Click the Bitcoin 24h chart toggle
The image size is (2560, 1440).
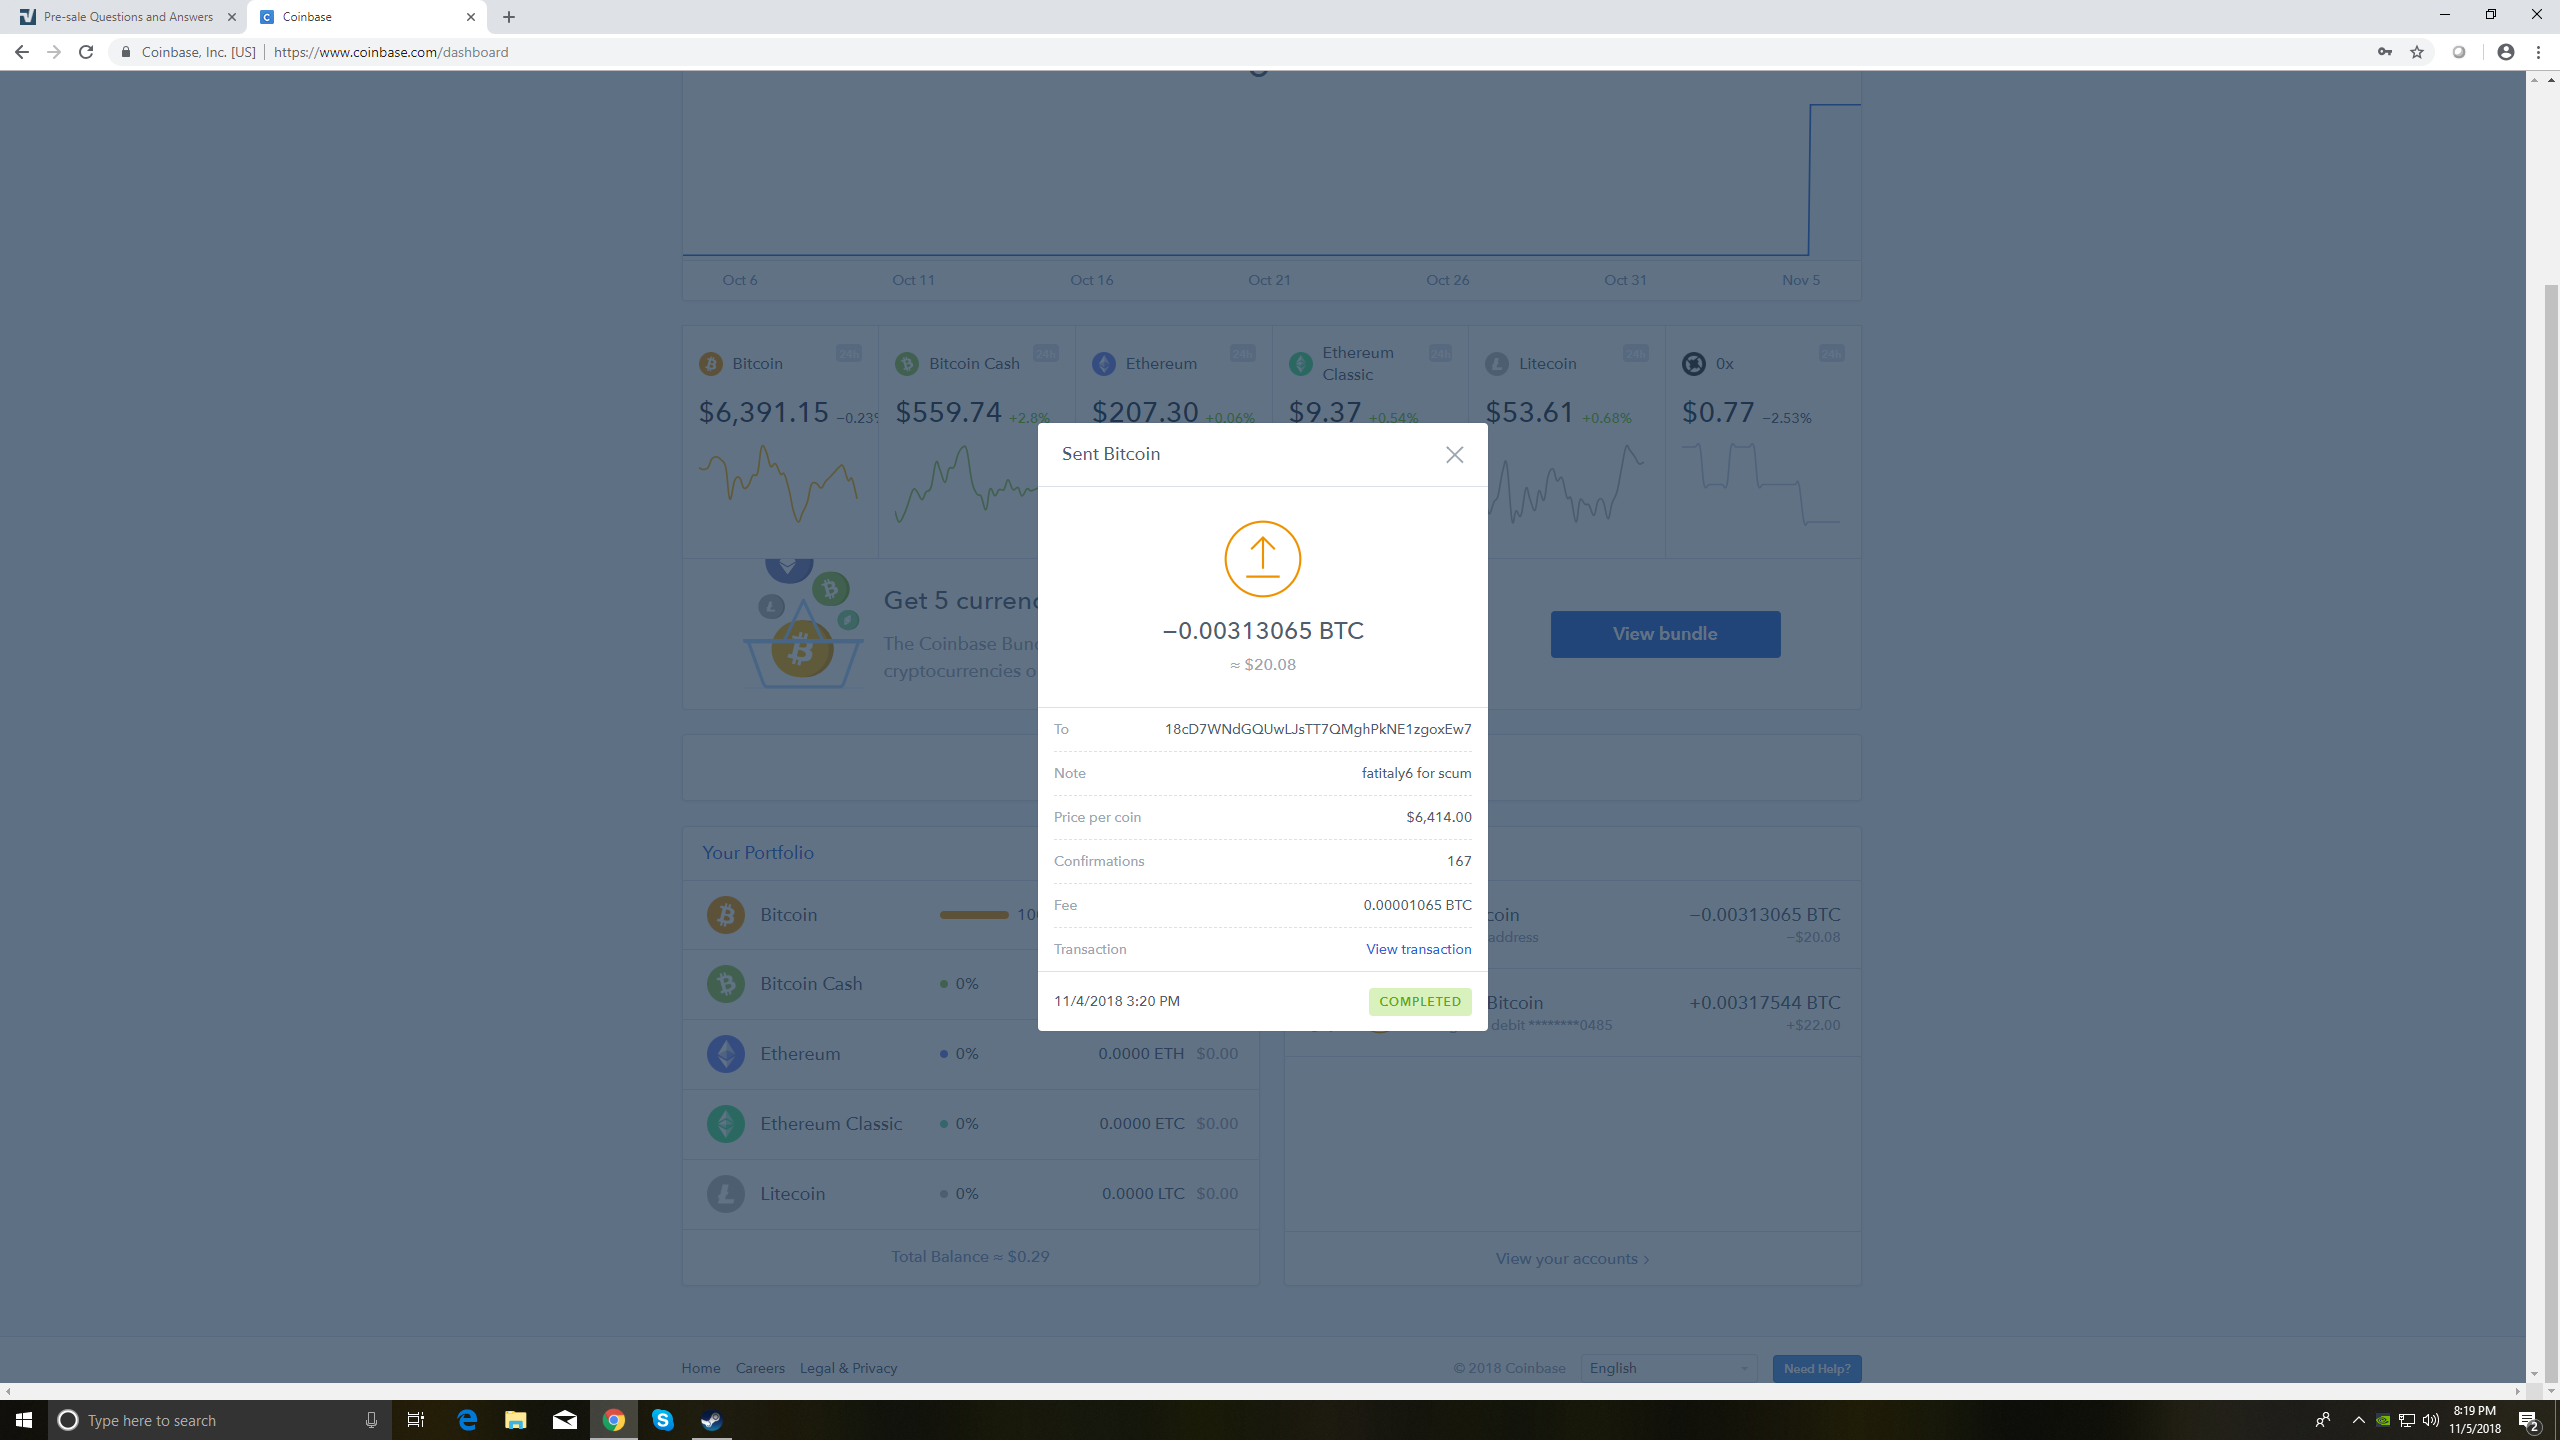click(848, 353)
